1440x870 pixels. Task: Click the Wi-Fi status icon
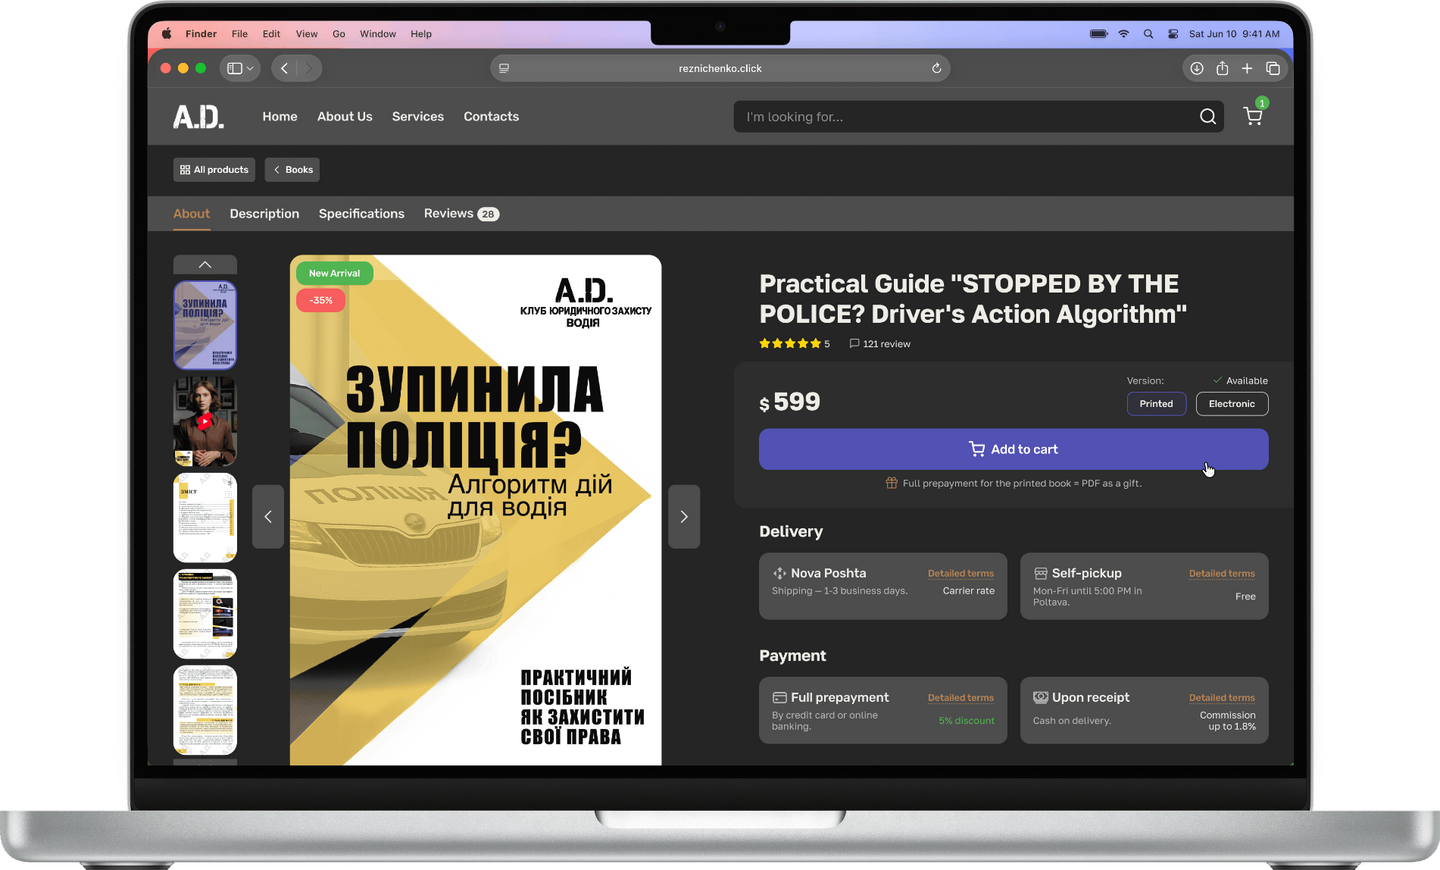click(1124, 34)
